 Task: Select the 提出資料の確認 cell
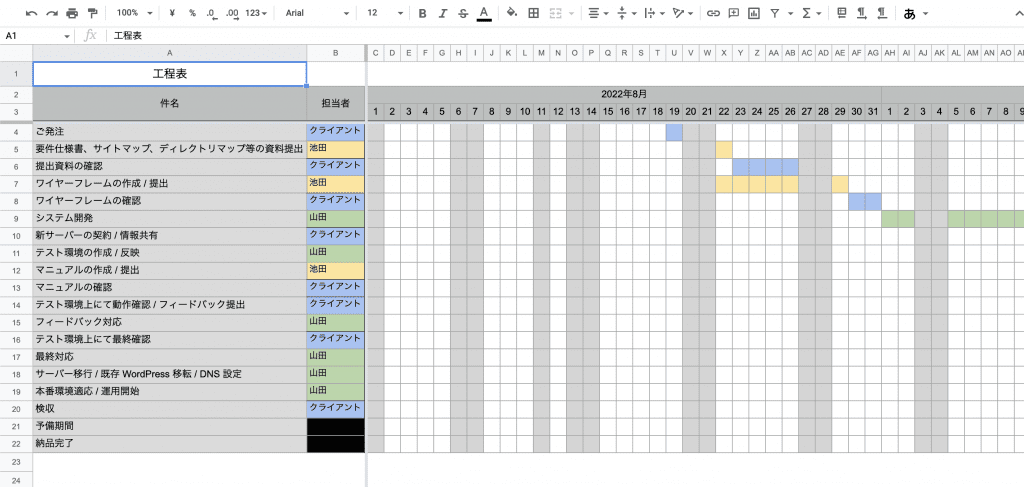pos(170,166)
